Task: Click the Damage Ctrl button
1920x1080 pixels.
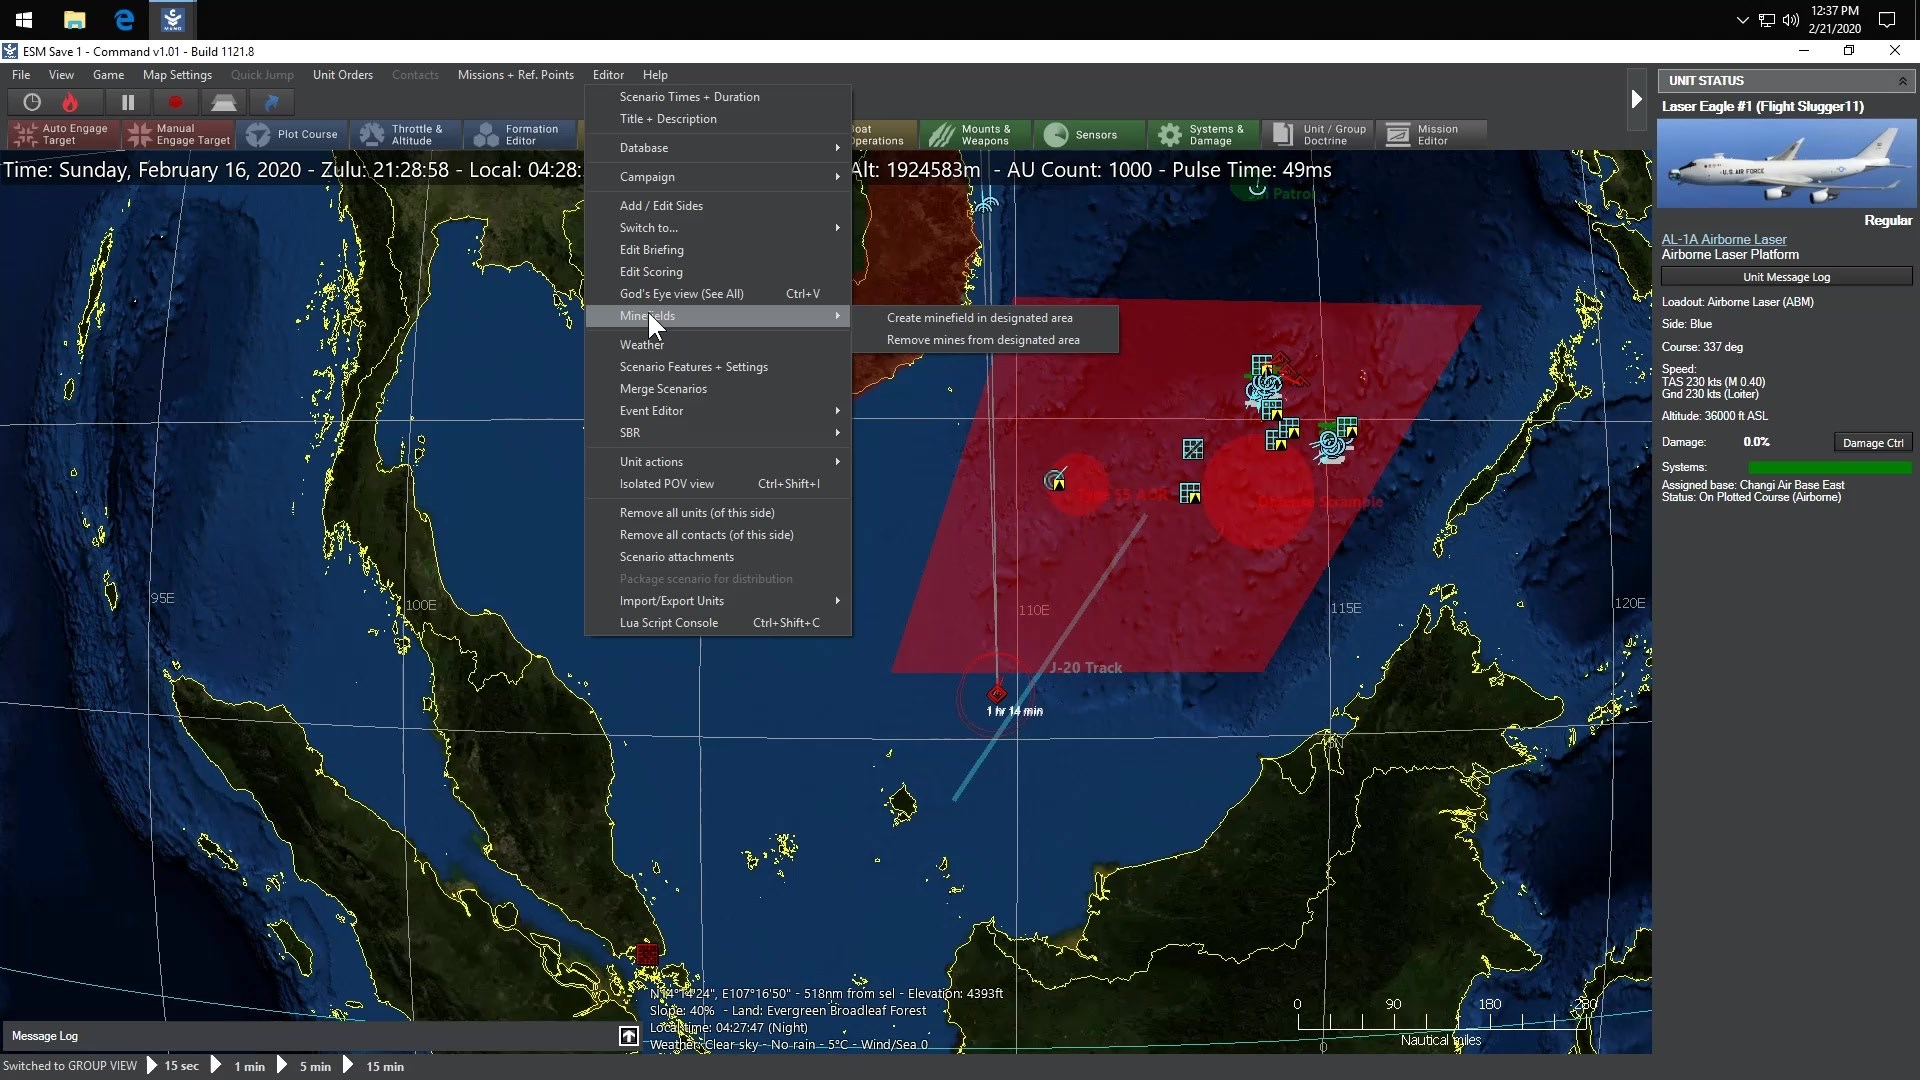Action: tap(1873, 443)
